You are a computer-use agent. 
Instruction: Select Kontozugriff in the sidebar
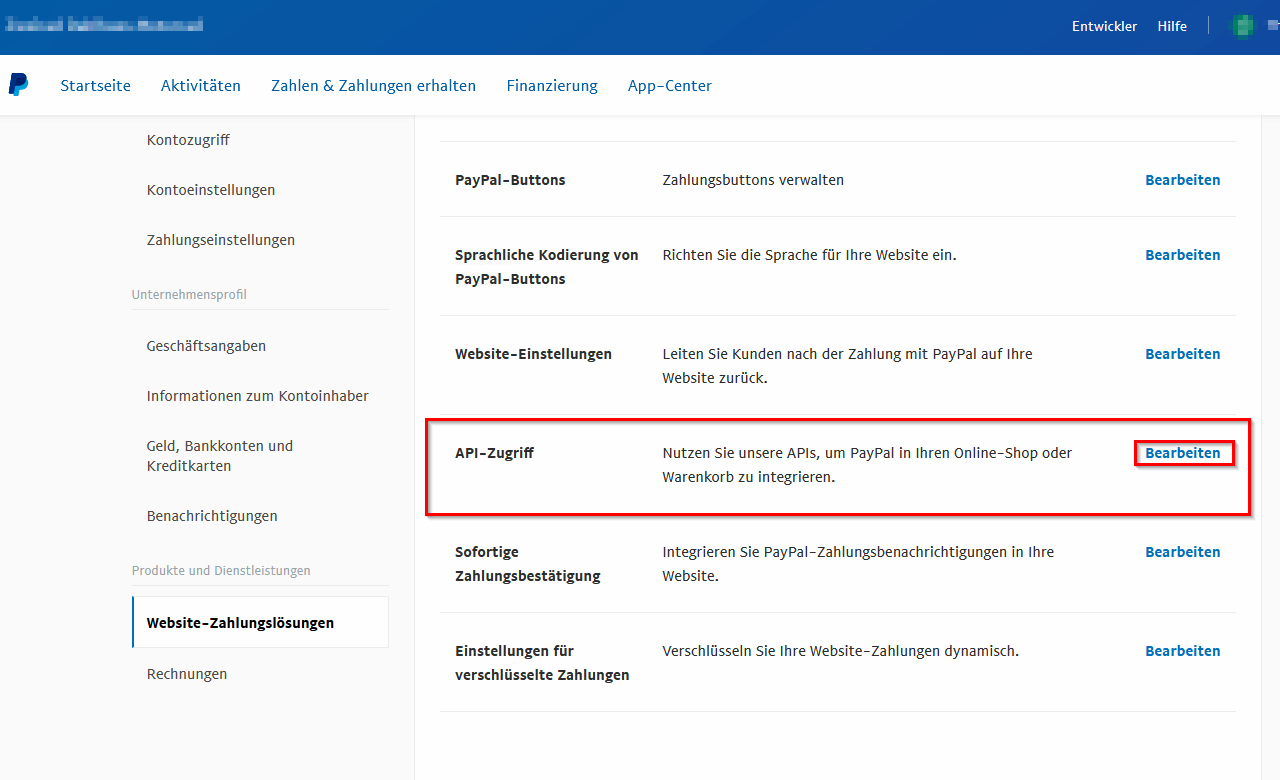point(188,140)
